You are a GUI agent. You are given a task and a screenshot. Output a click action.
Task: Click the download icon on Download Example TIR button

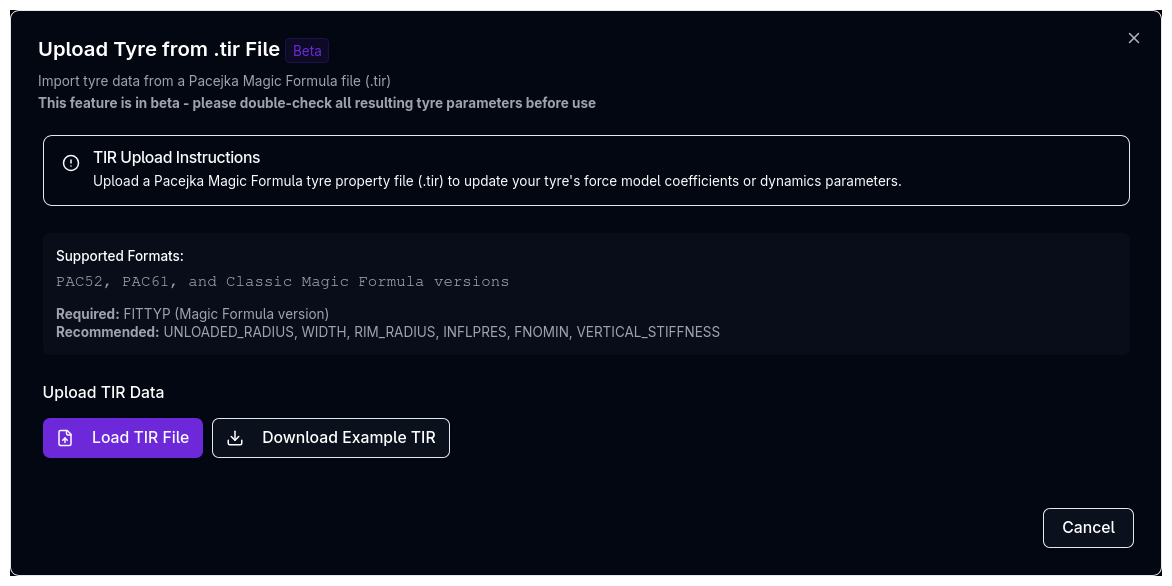[x=235, y=437]
